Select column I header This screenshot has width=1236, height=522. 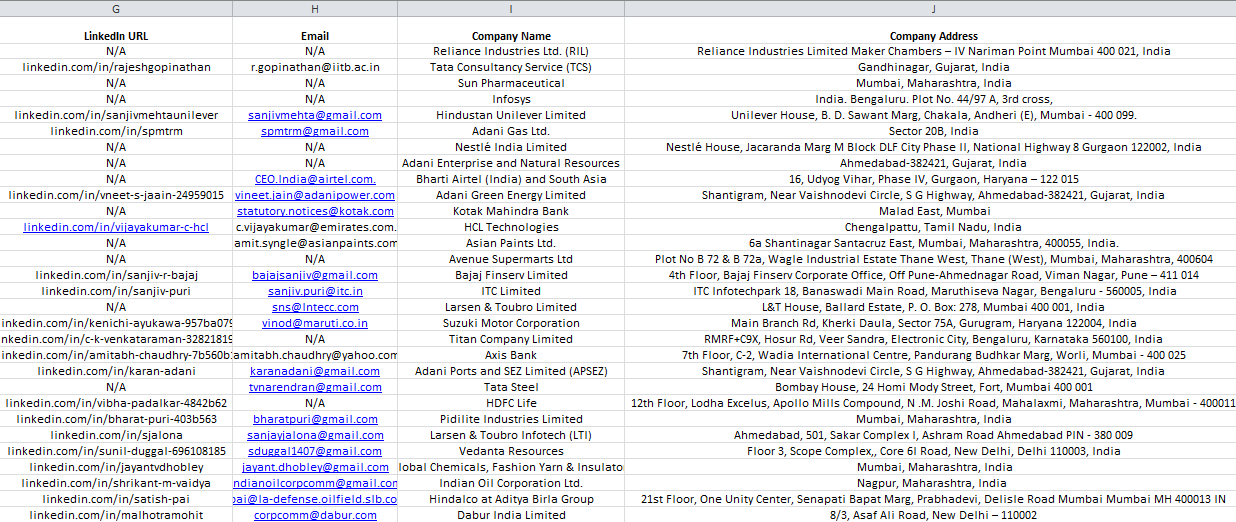point(511,8)
